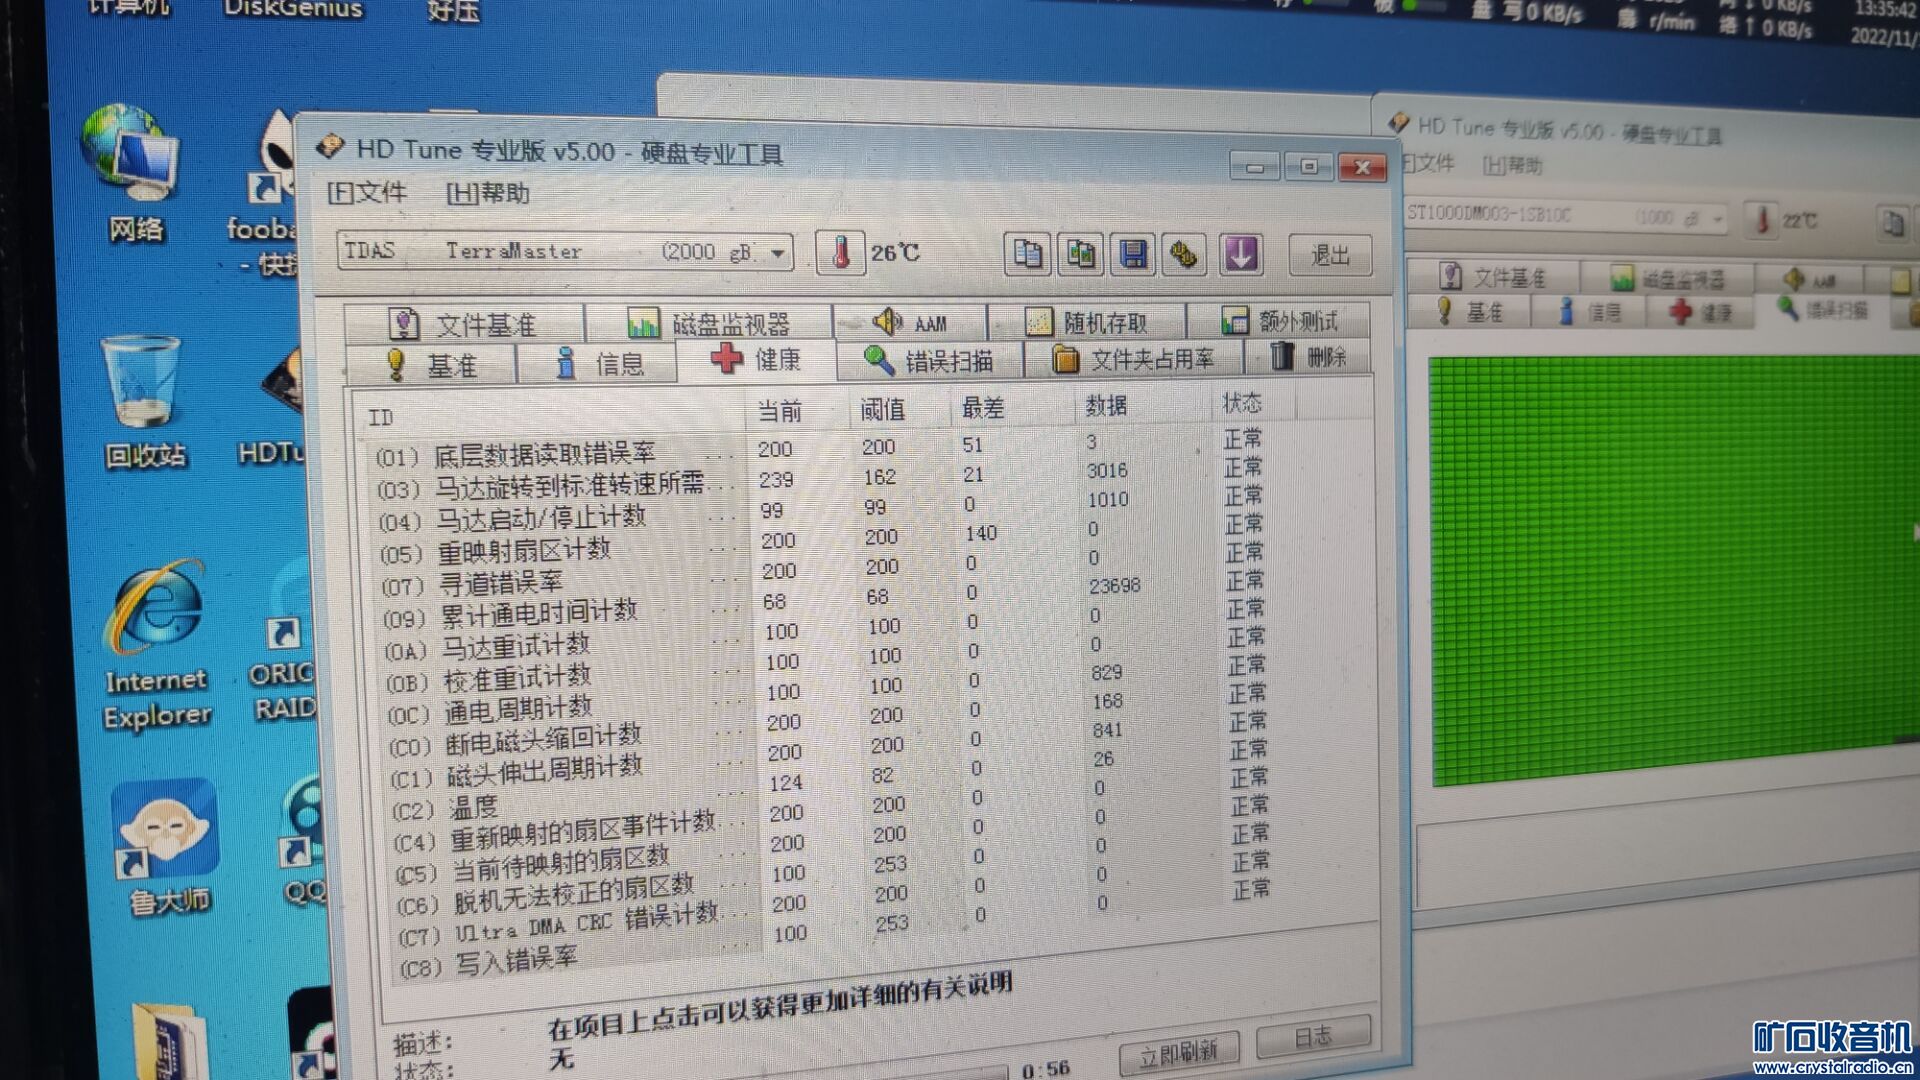Click the copy screenshot to clipboard icon
1920x1080 pixels.
click(x=1080, y=254)
